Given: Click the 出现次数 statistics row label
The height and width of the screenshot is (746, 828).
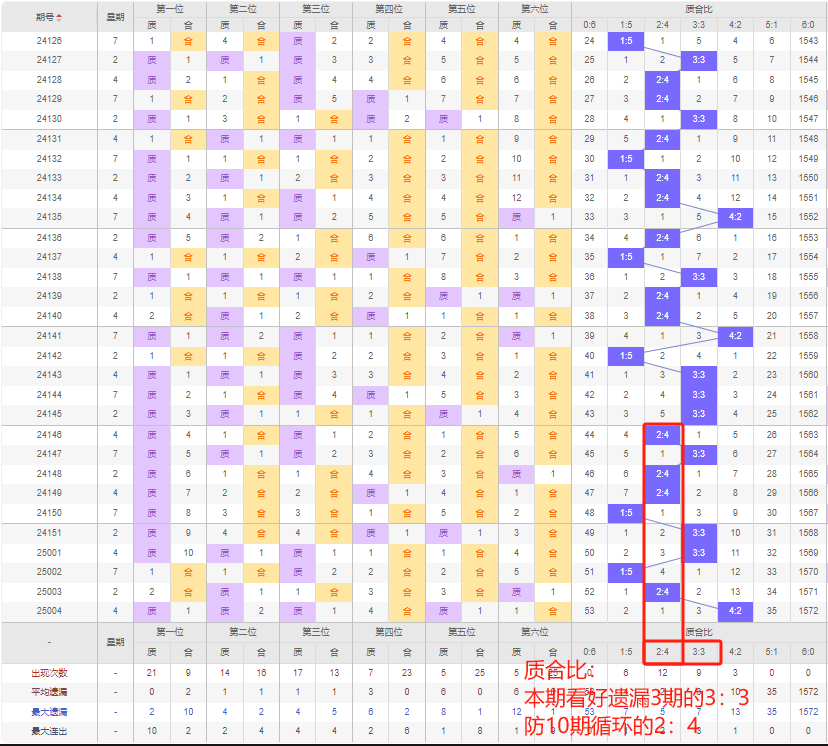Looking at the screenshot, I should (49, 672).
